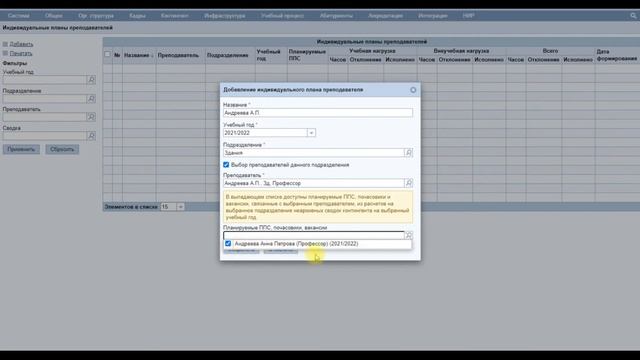The height and width of the screenshot is (360, 640).
Task: Sort by Название column header arrow
Action: tap(152, 56)
